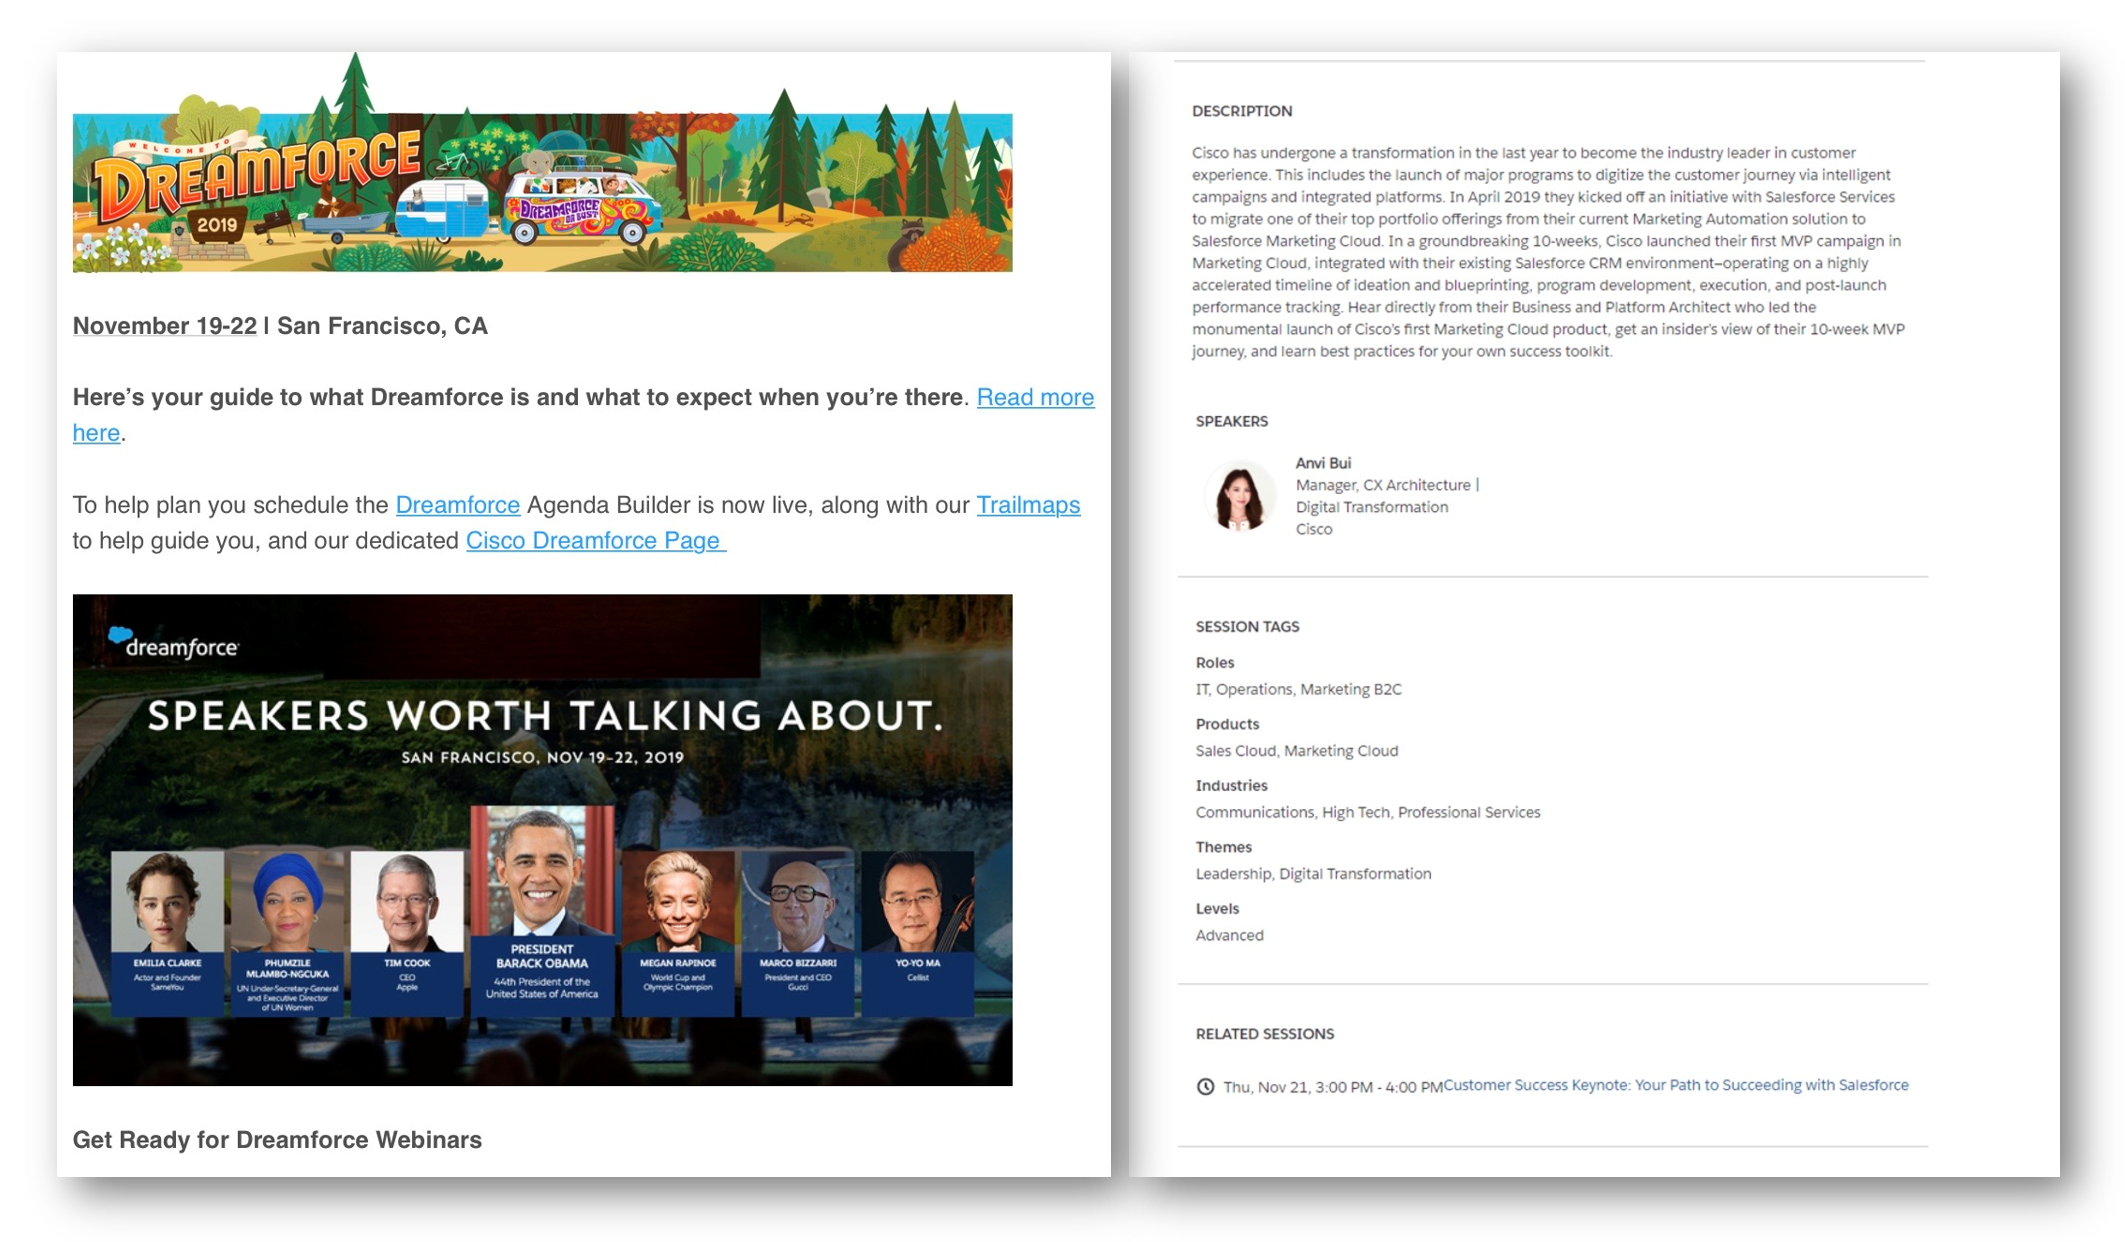Open Anvi Bui's profile photo
The width and height of the screenshot is (2125, 1242).
click(1240, 496)
